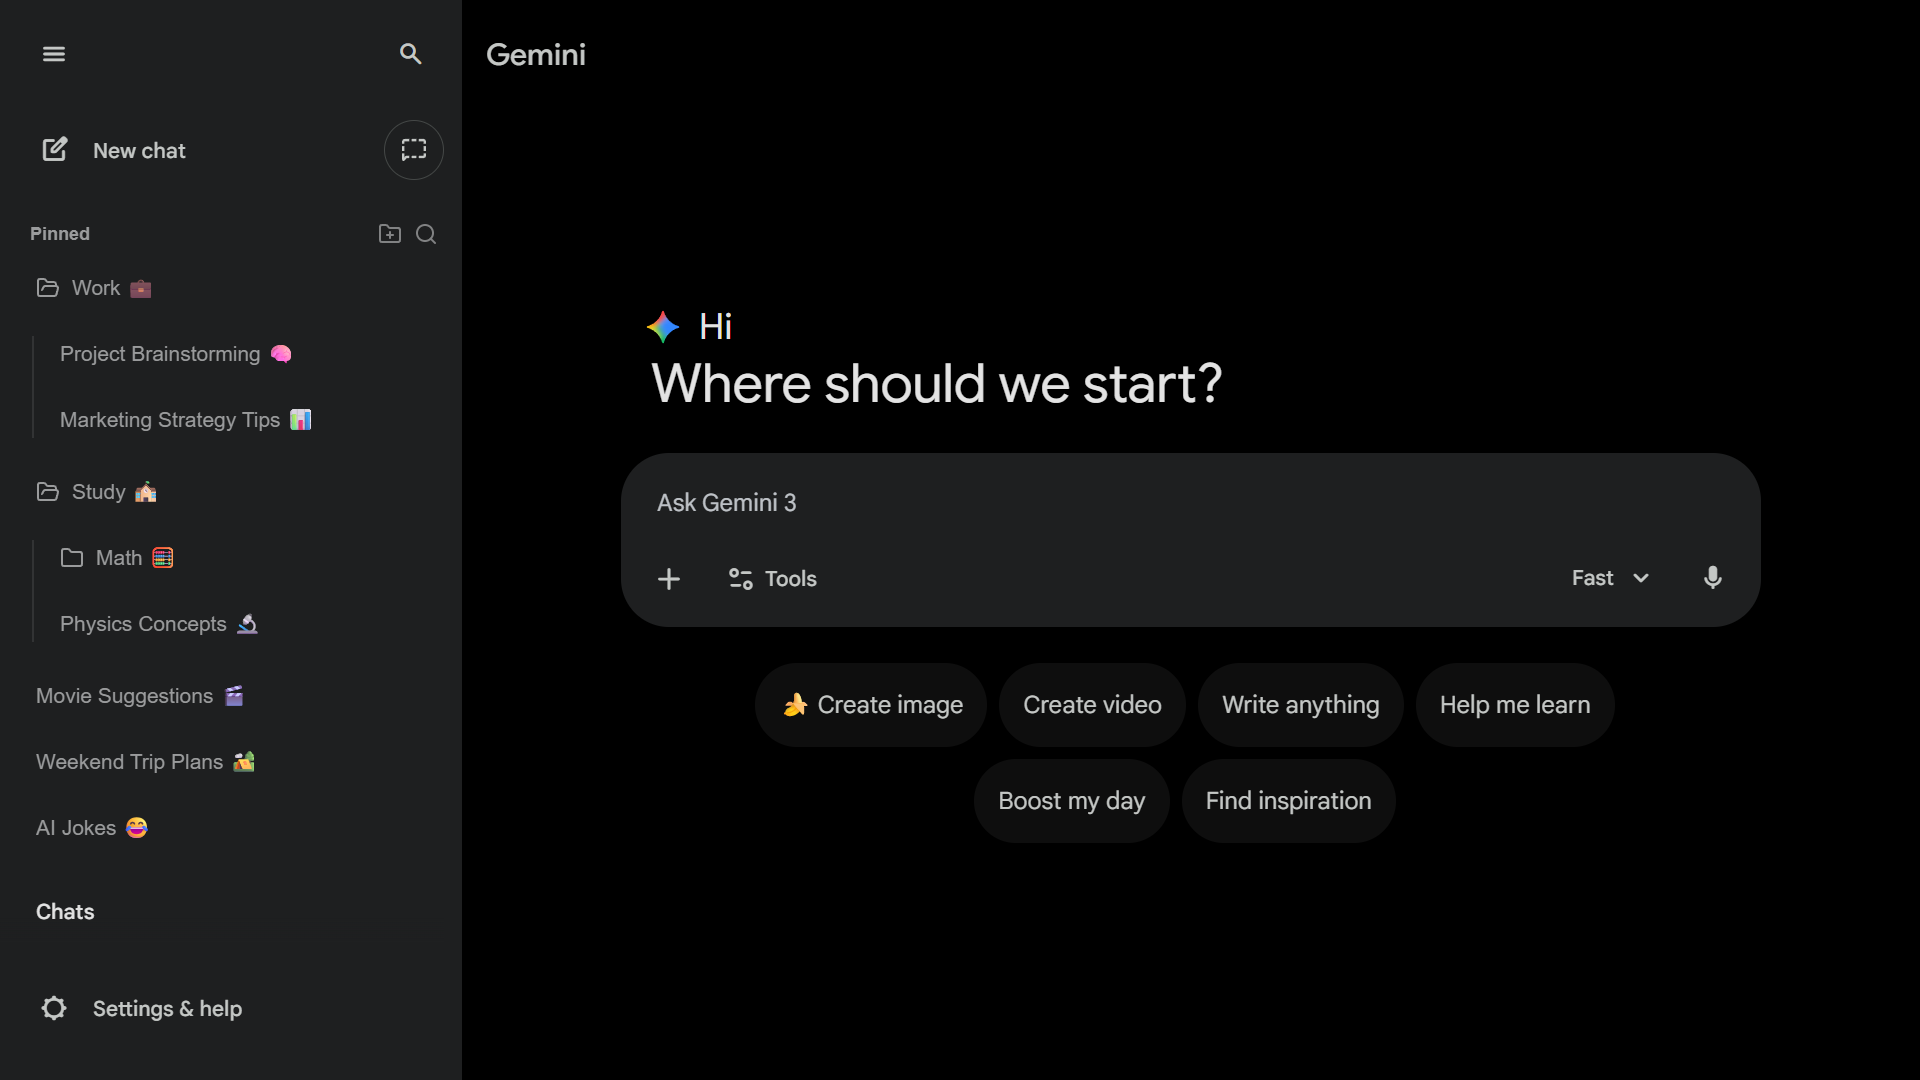Click the Study folder icon
The width and height of the screenshot is (1920, 1080).
coord(48,492)
